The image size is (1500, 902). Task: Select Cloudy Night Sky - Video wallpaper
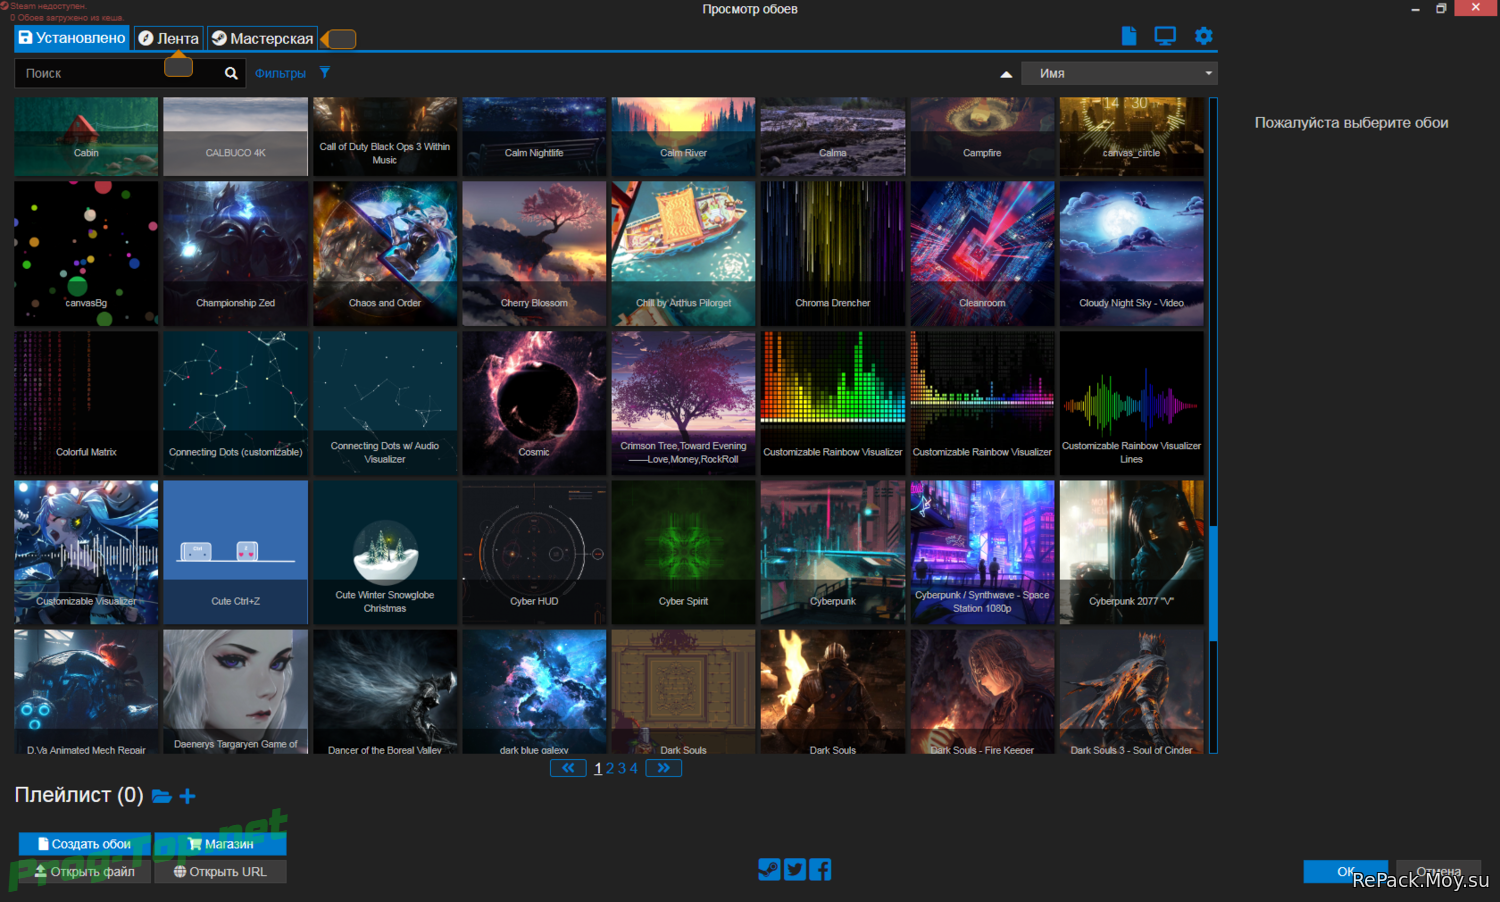point(1132,253)
